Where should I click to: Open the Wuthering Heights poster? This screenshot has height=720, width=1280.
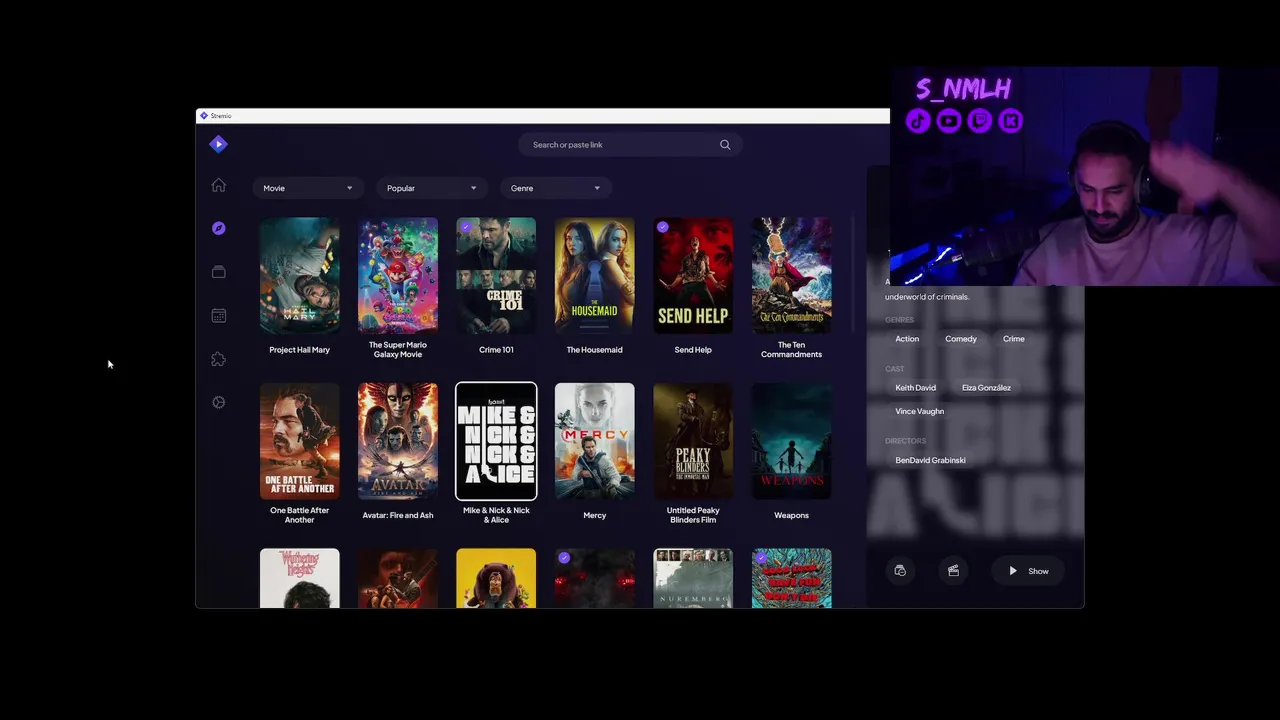[x=299, y=578]
